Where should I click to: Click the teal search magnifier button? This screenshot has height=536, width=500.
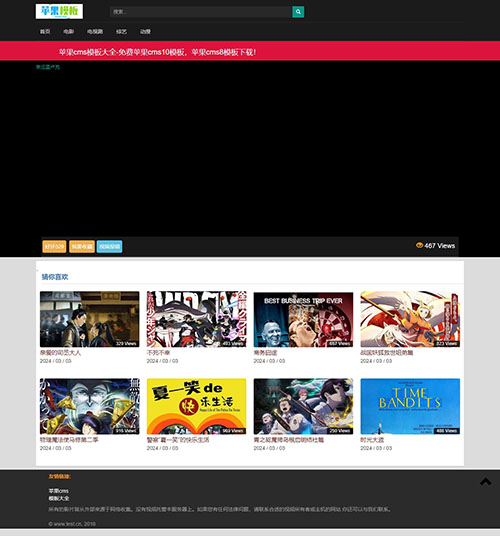298,12
